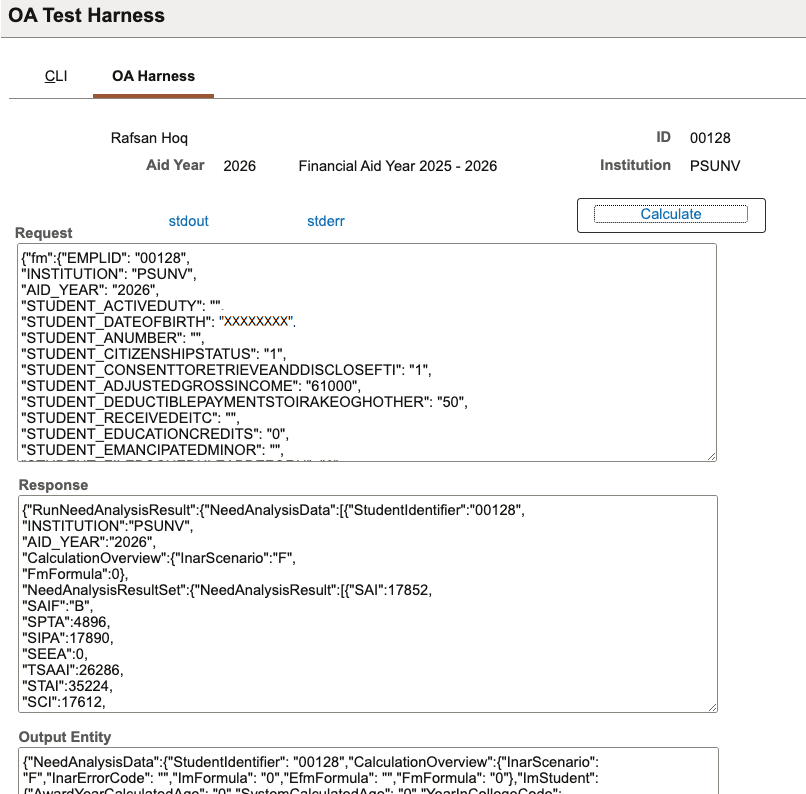The width and height of the screenshot is (806, 794).
Task: Click the Aid Year value 2026
Action: [x=240, y=166]
